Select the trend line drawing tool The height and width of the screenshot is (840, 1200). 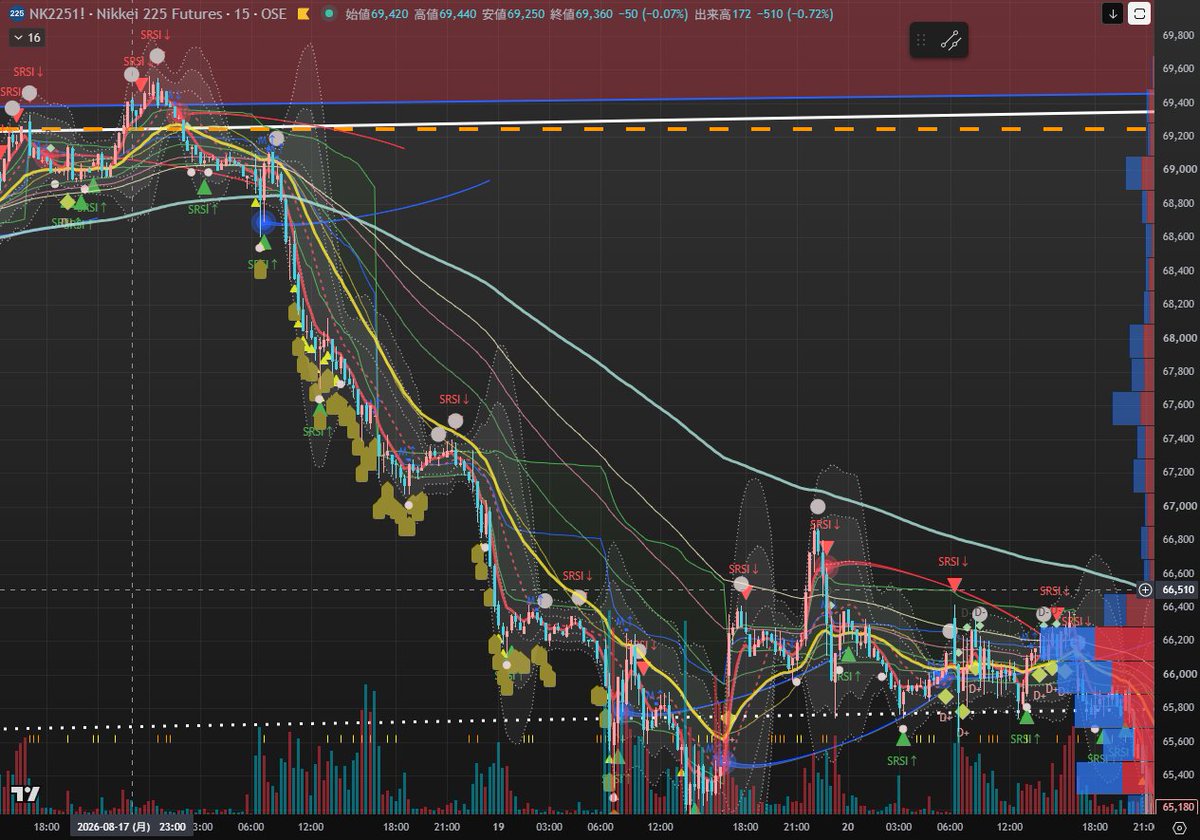click(x=951, y=41)
